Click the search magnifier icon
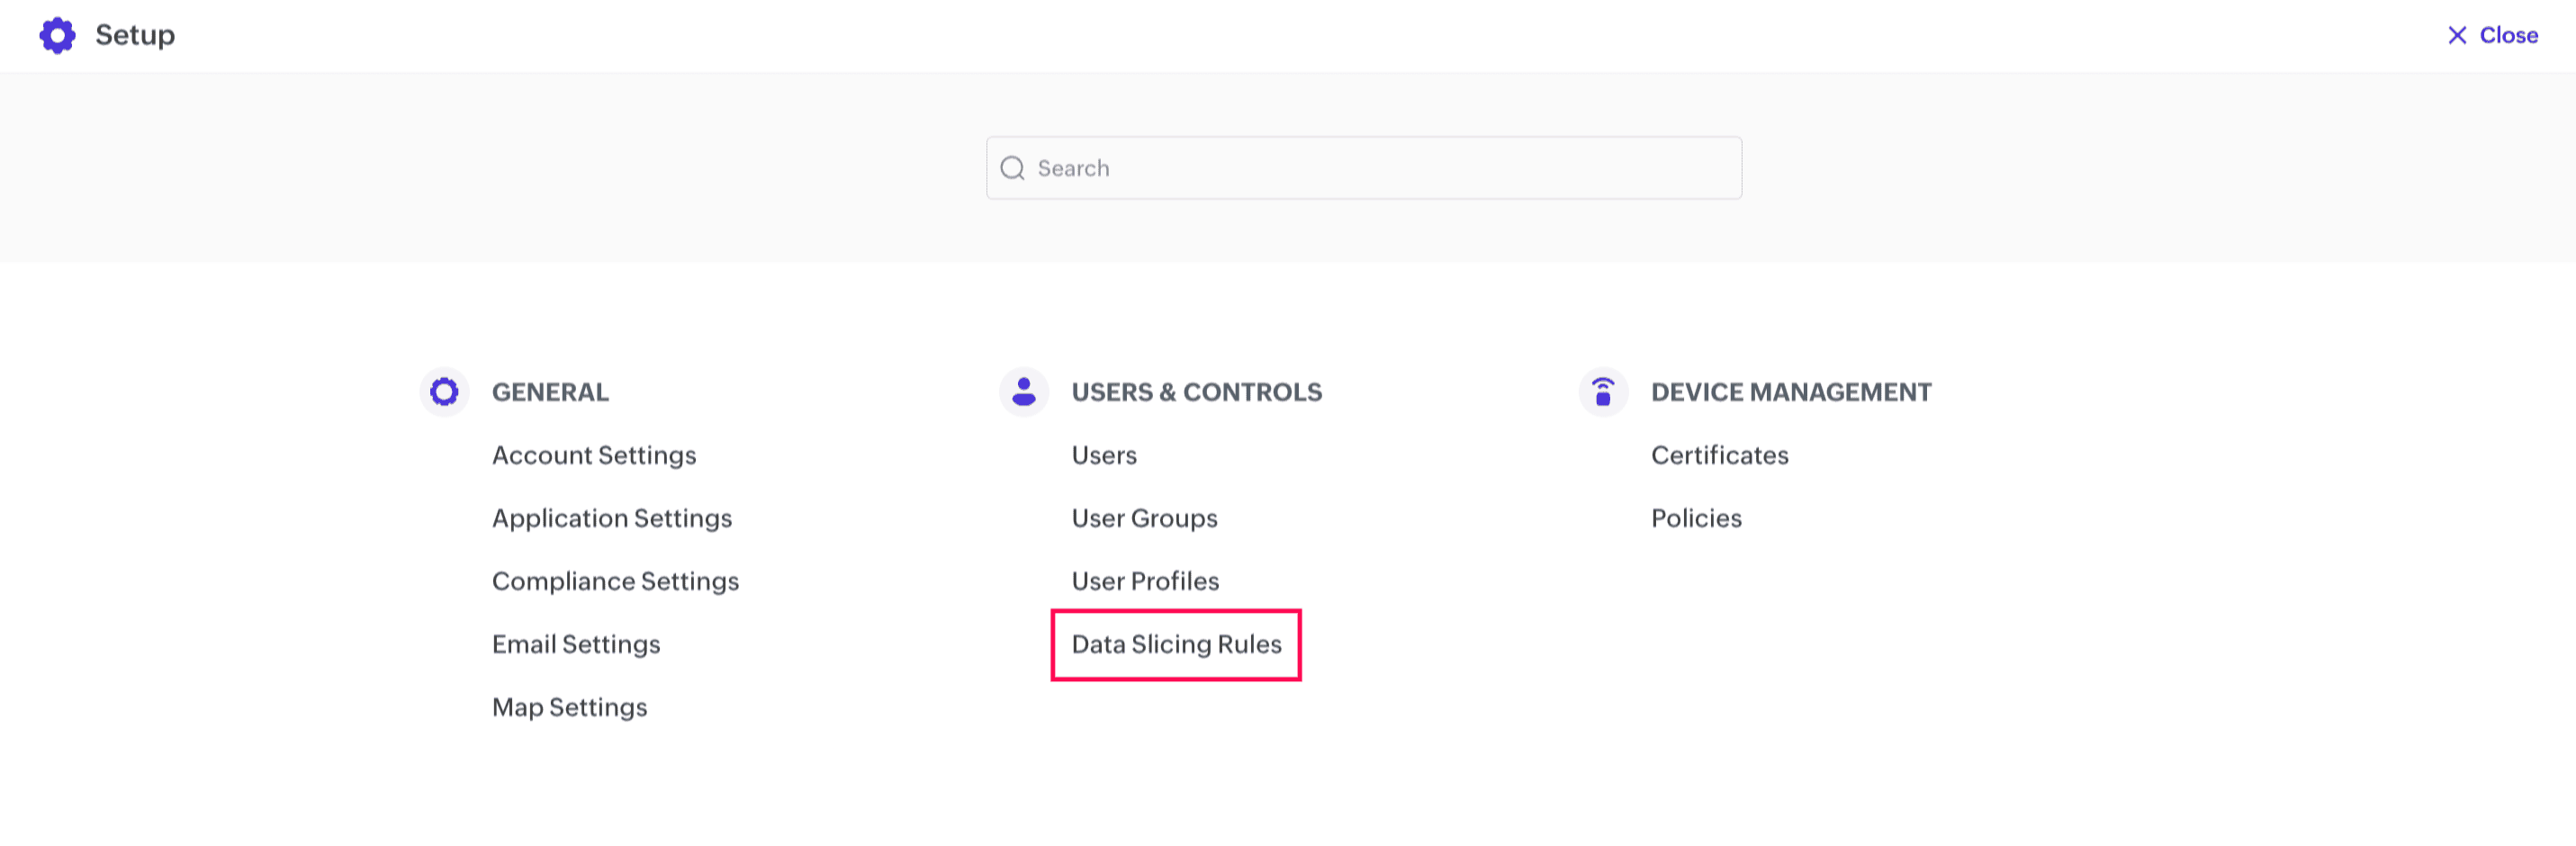The height and width of the screenshot is (846, 2576). (x=1012, y=168)
